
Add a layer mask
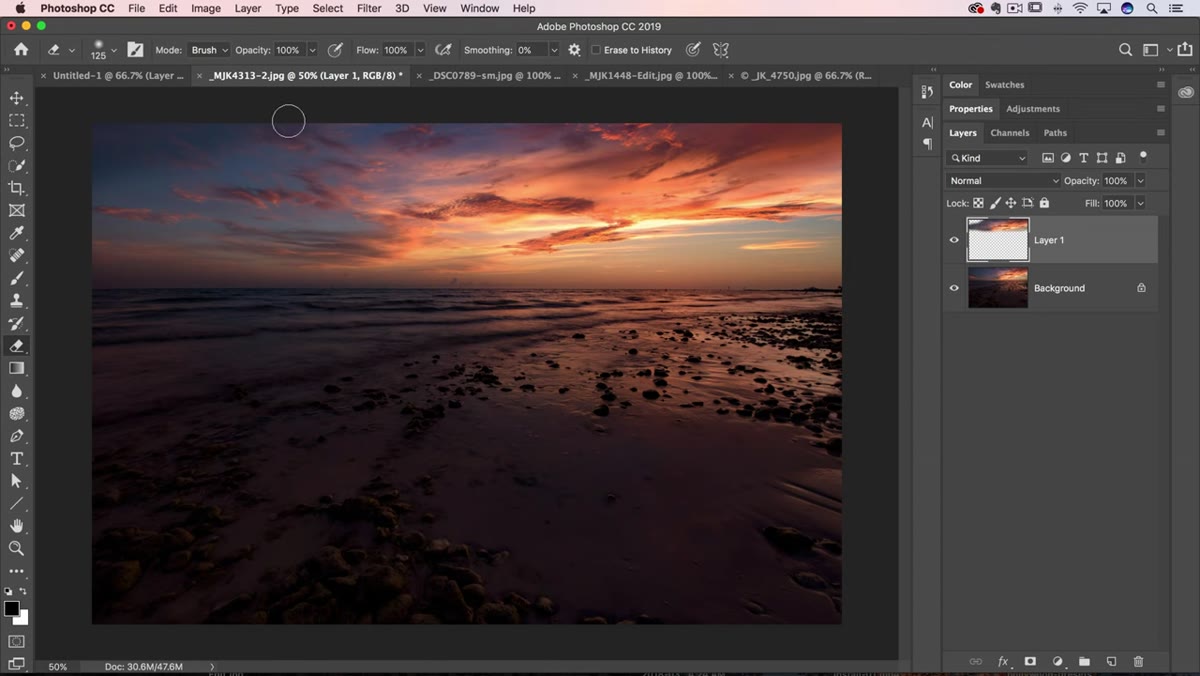pos(1030,662)
